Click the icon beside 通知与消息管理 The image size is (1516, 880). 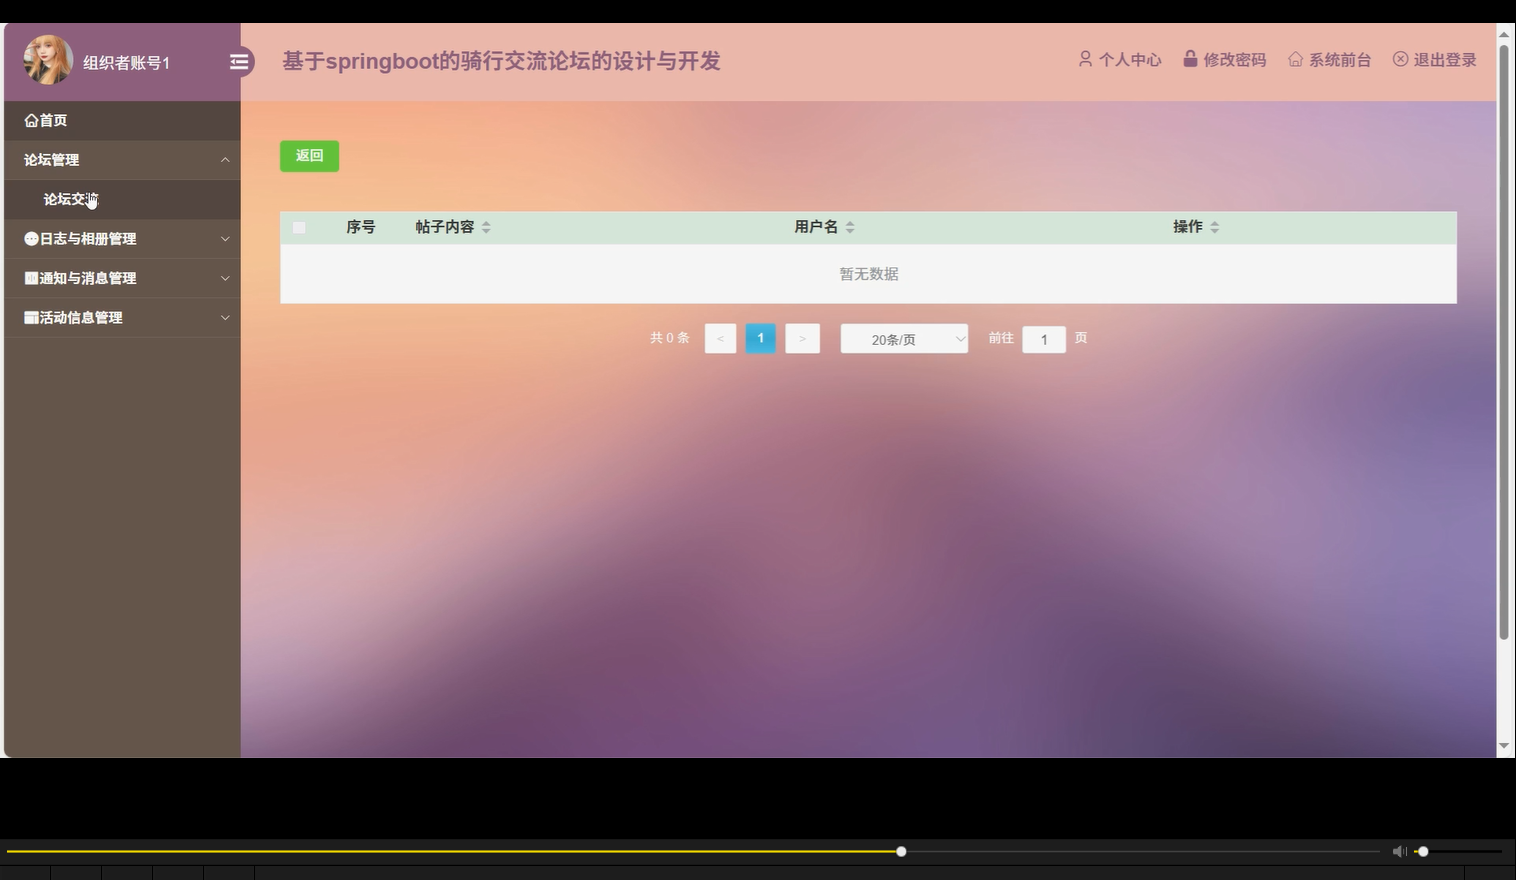(31, 278)
